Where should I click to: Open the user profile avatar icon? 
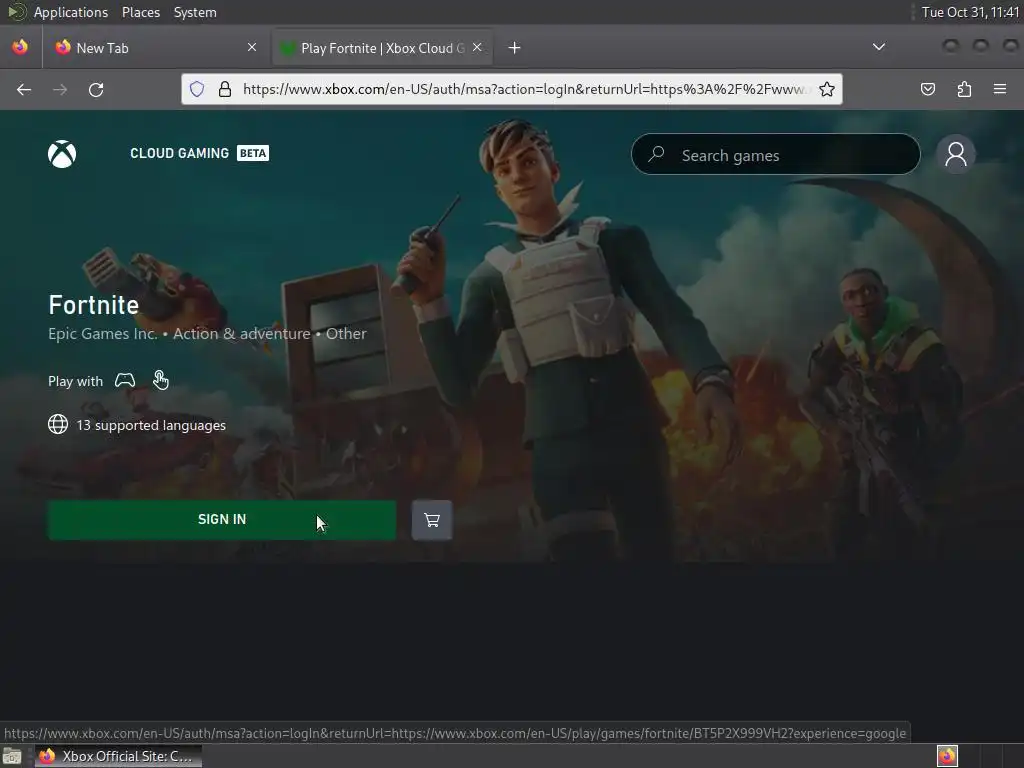[955, 154]
